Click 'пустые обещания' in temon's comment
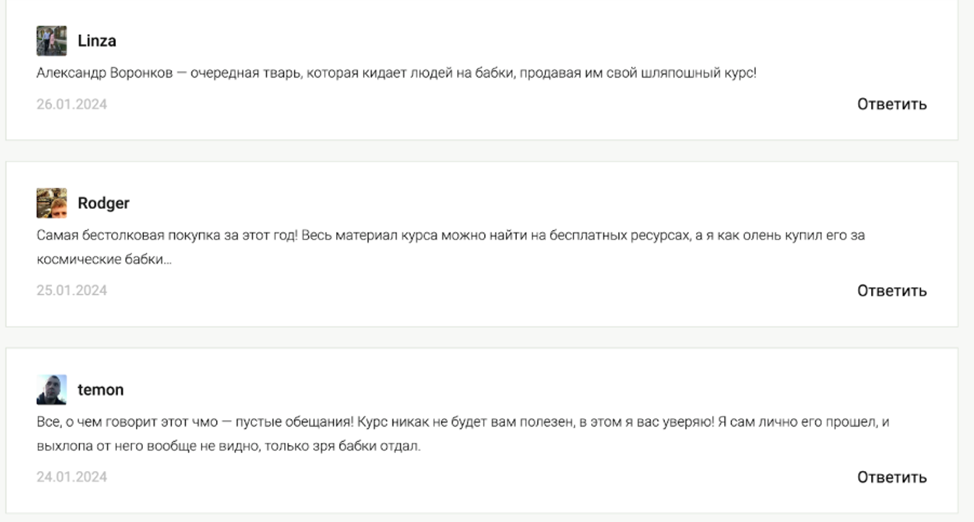 pos(294,422)
